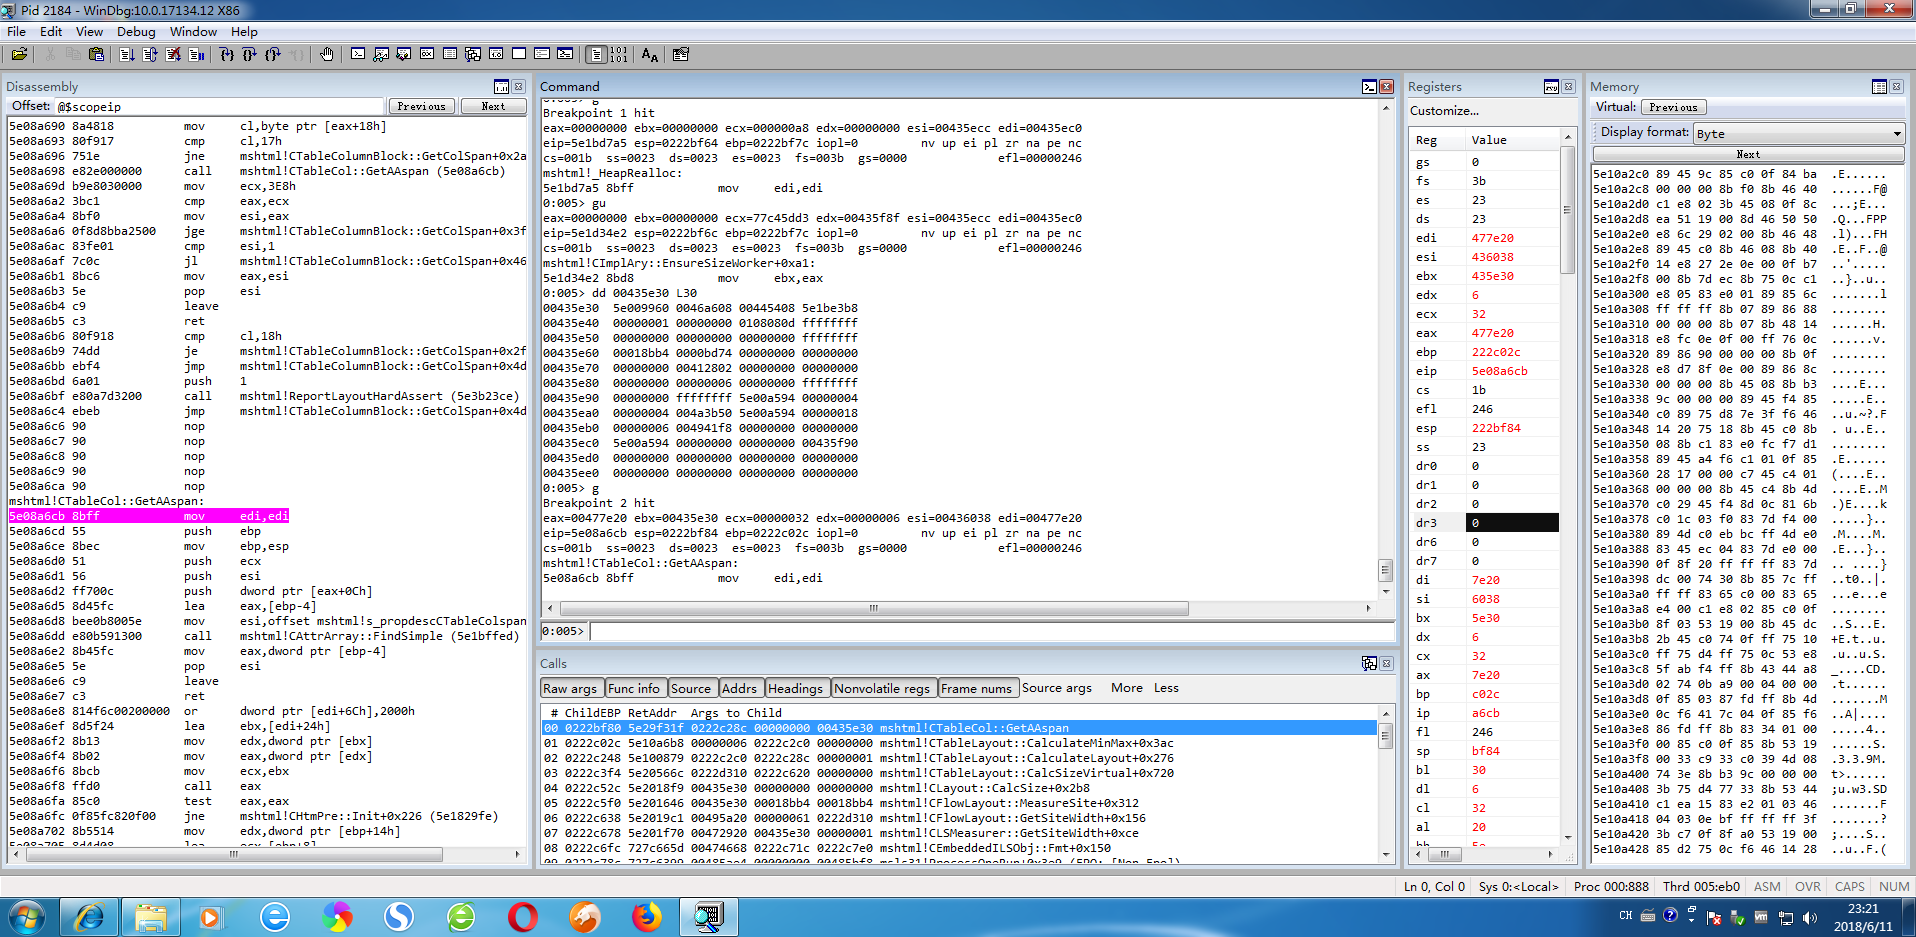Toggle Raw args in the Calls window

[x=570, y=688]
